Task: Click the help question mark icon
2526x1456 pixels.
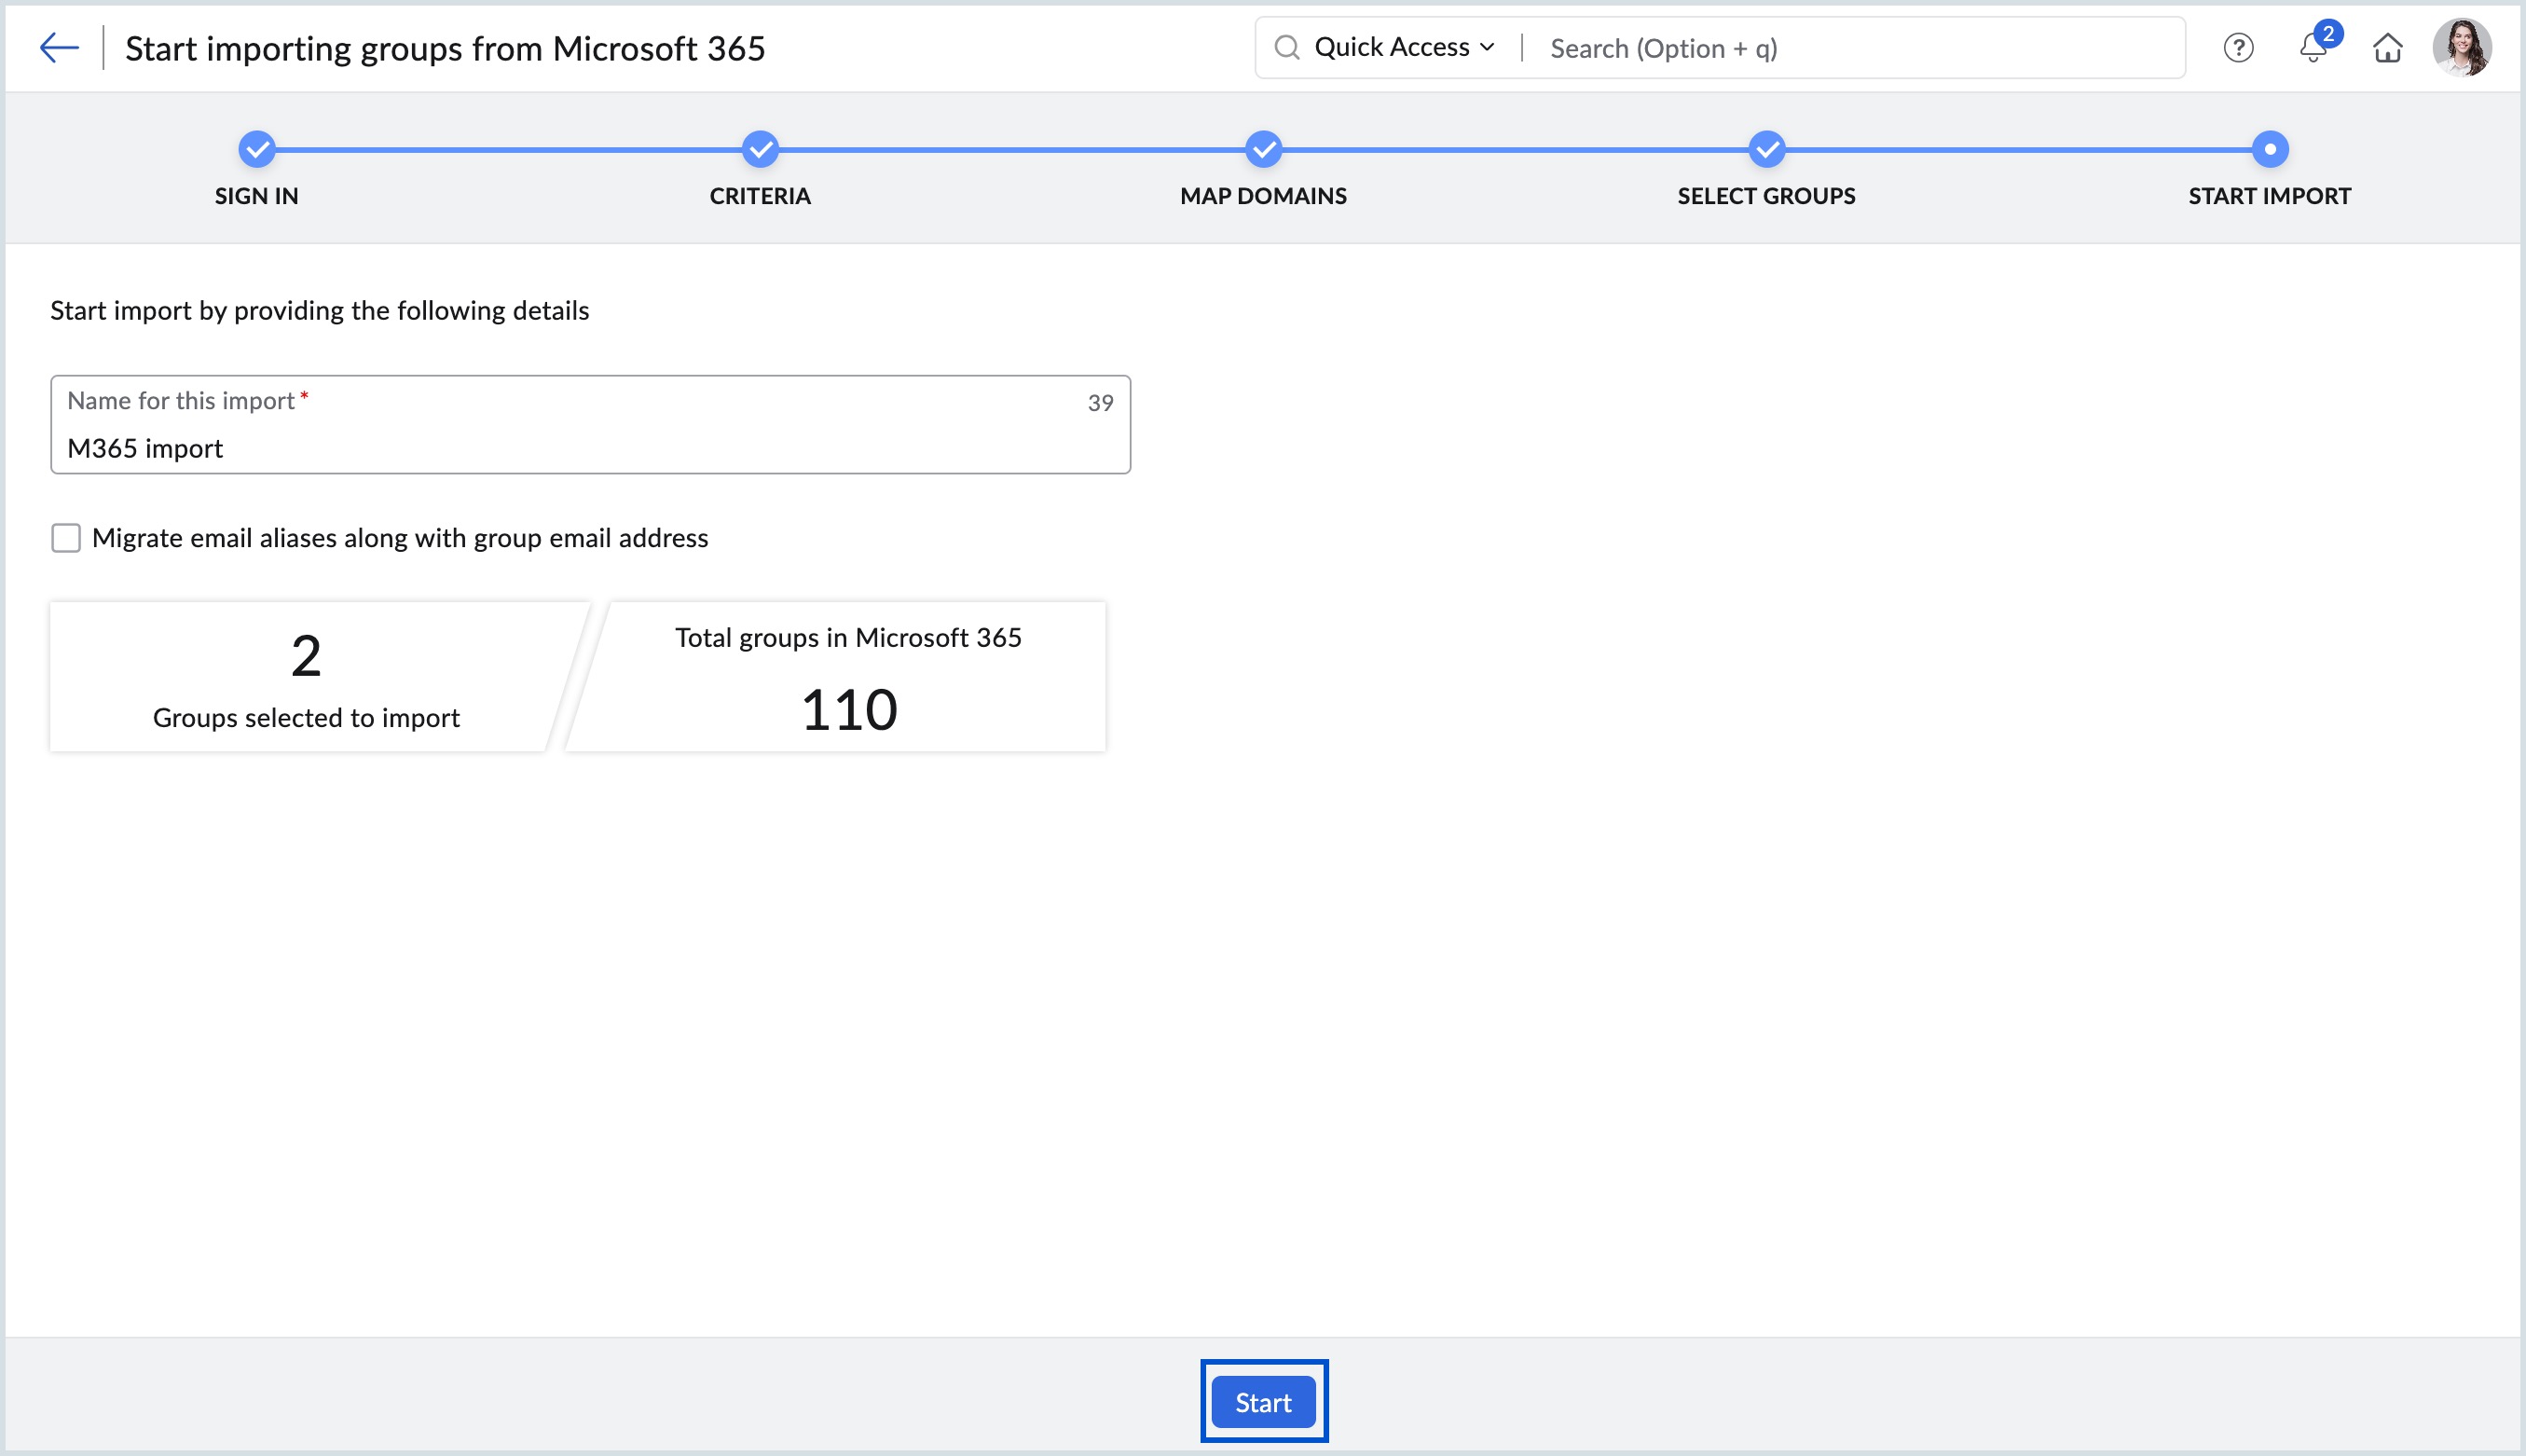Action: tap(2239, 47)
